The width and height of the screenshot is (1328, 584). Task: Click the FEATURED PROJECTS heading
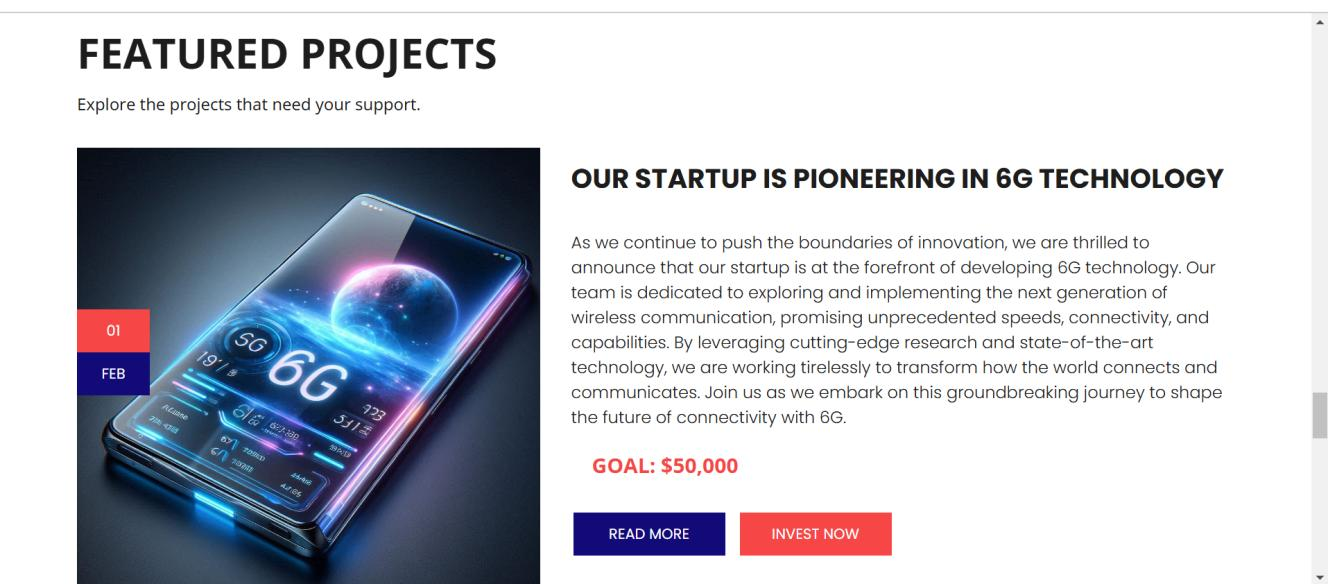click(x=287, y=54)
